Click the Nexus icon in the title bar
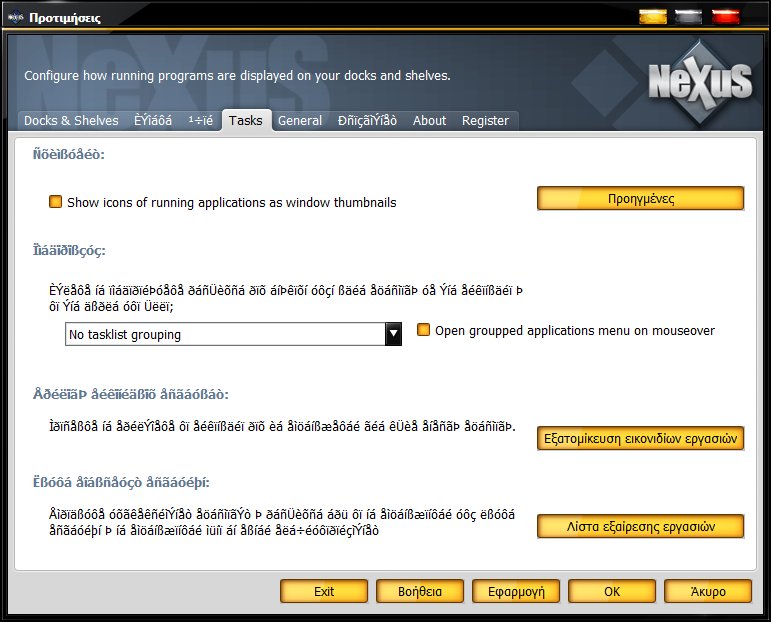This screenshot has height=622, width=771. coord(15,17)
